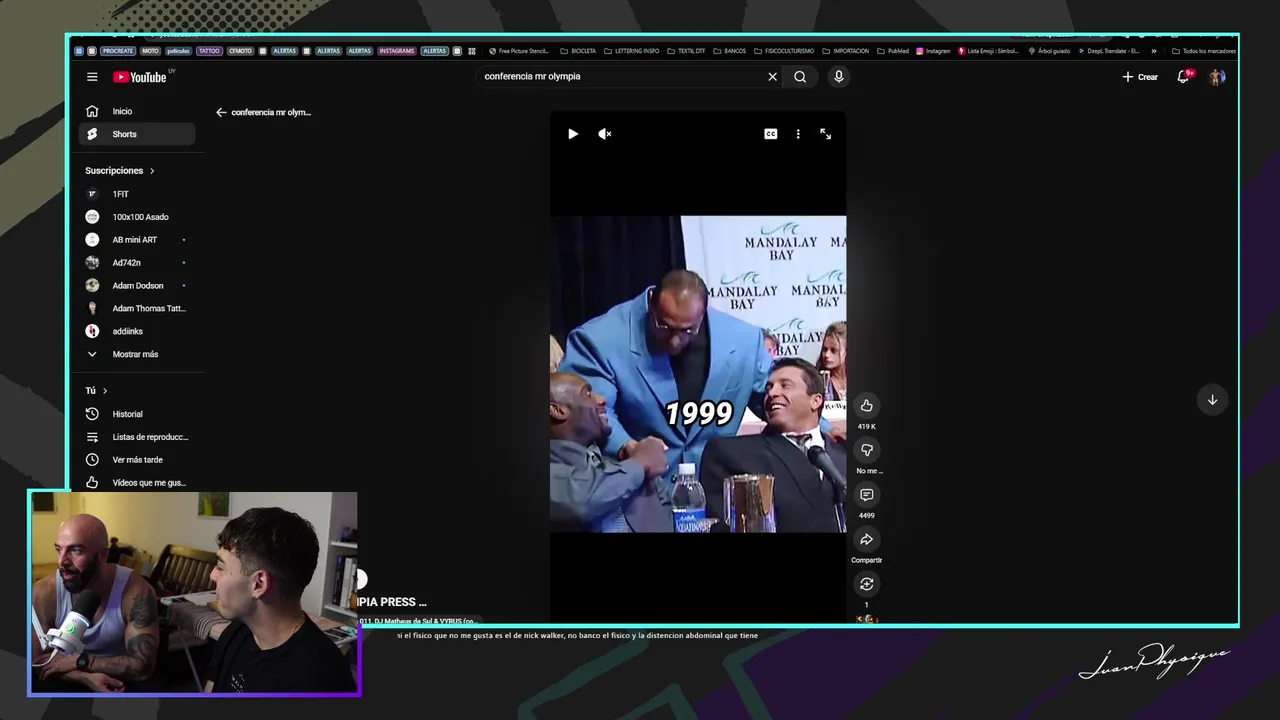Open Todos los marcadores folder
The image size is (1280, 720).
coord(1204,51)
